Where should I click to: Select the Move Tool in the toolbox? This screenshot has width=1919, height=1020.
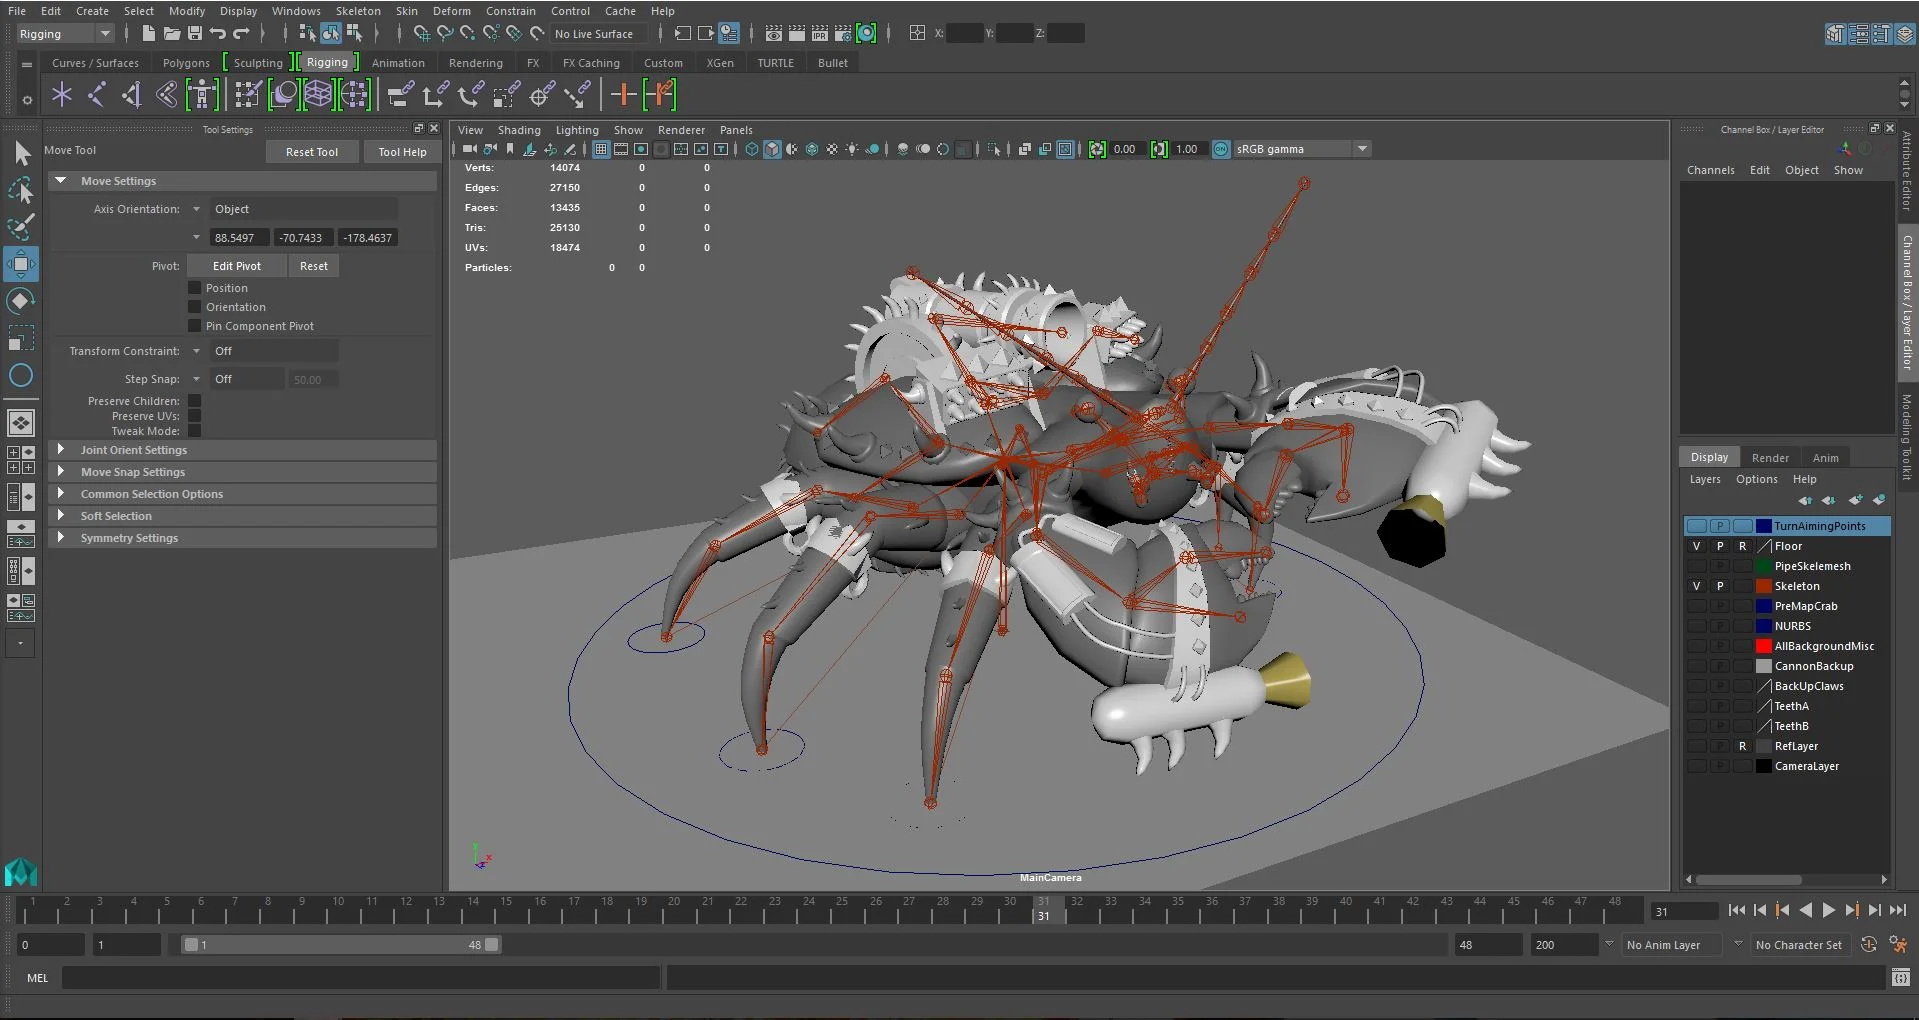[22, 264]
